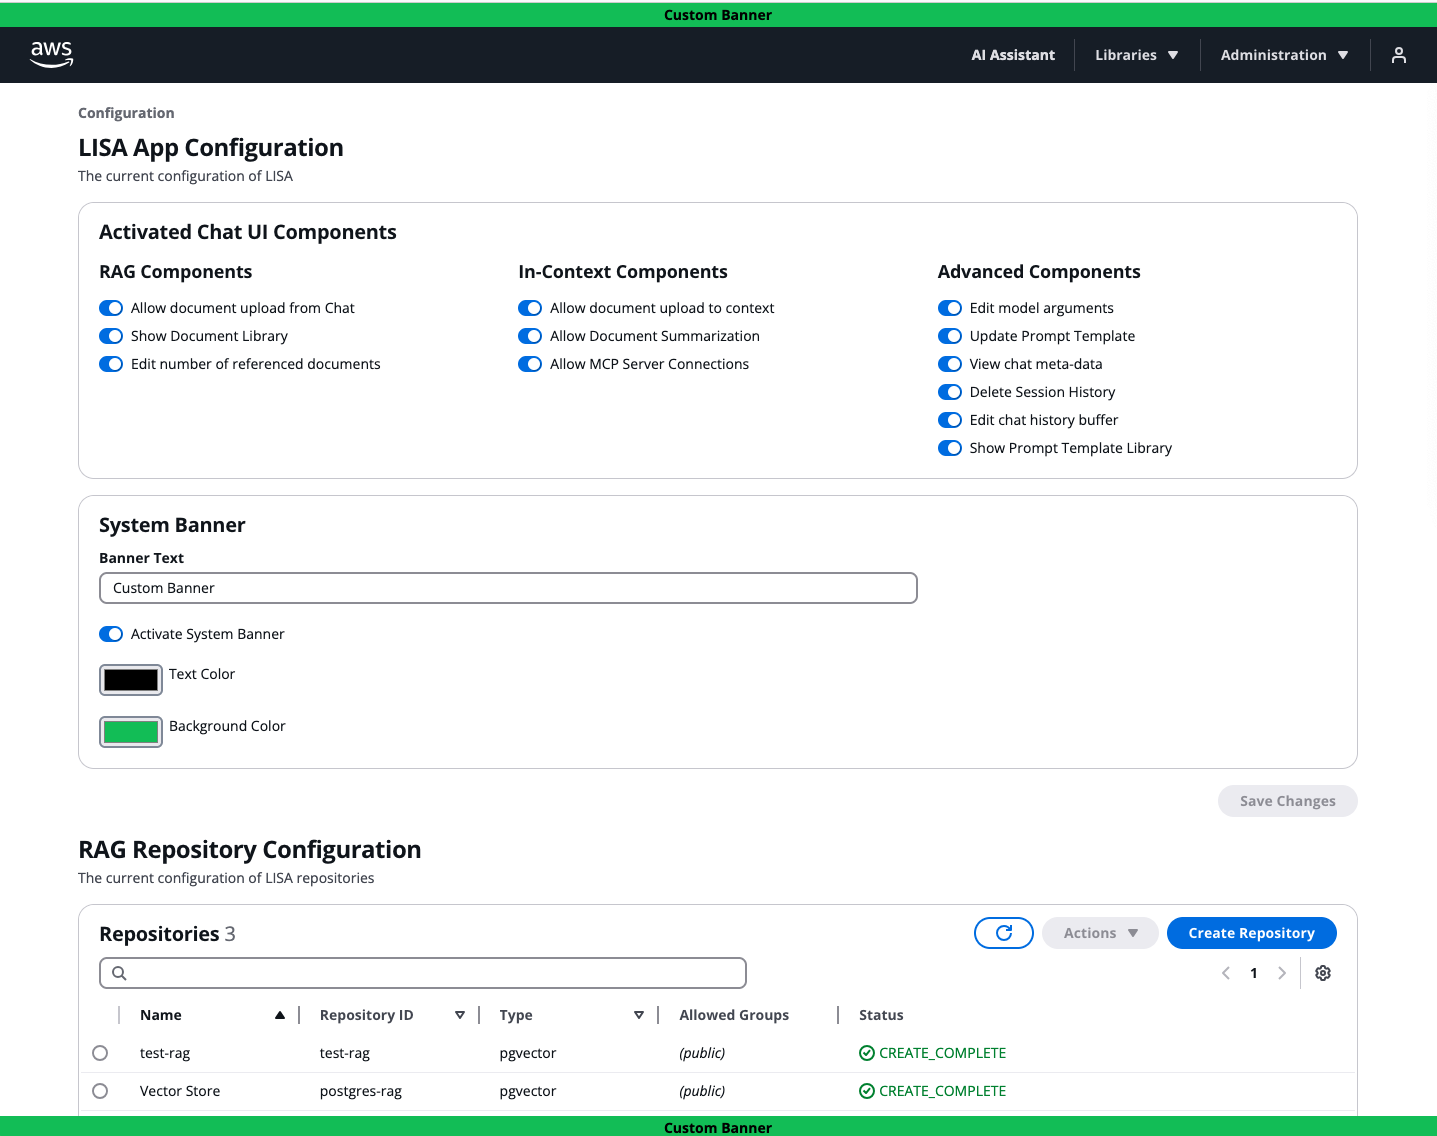1437x1136 pixels.
Task: Click pgvector type in test-rag row
Action: pyautogui.click(x=528, y=1053)
